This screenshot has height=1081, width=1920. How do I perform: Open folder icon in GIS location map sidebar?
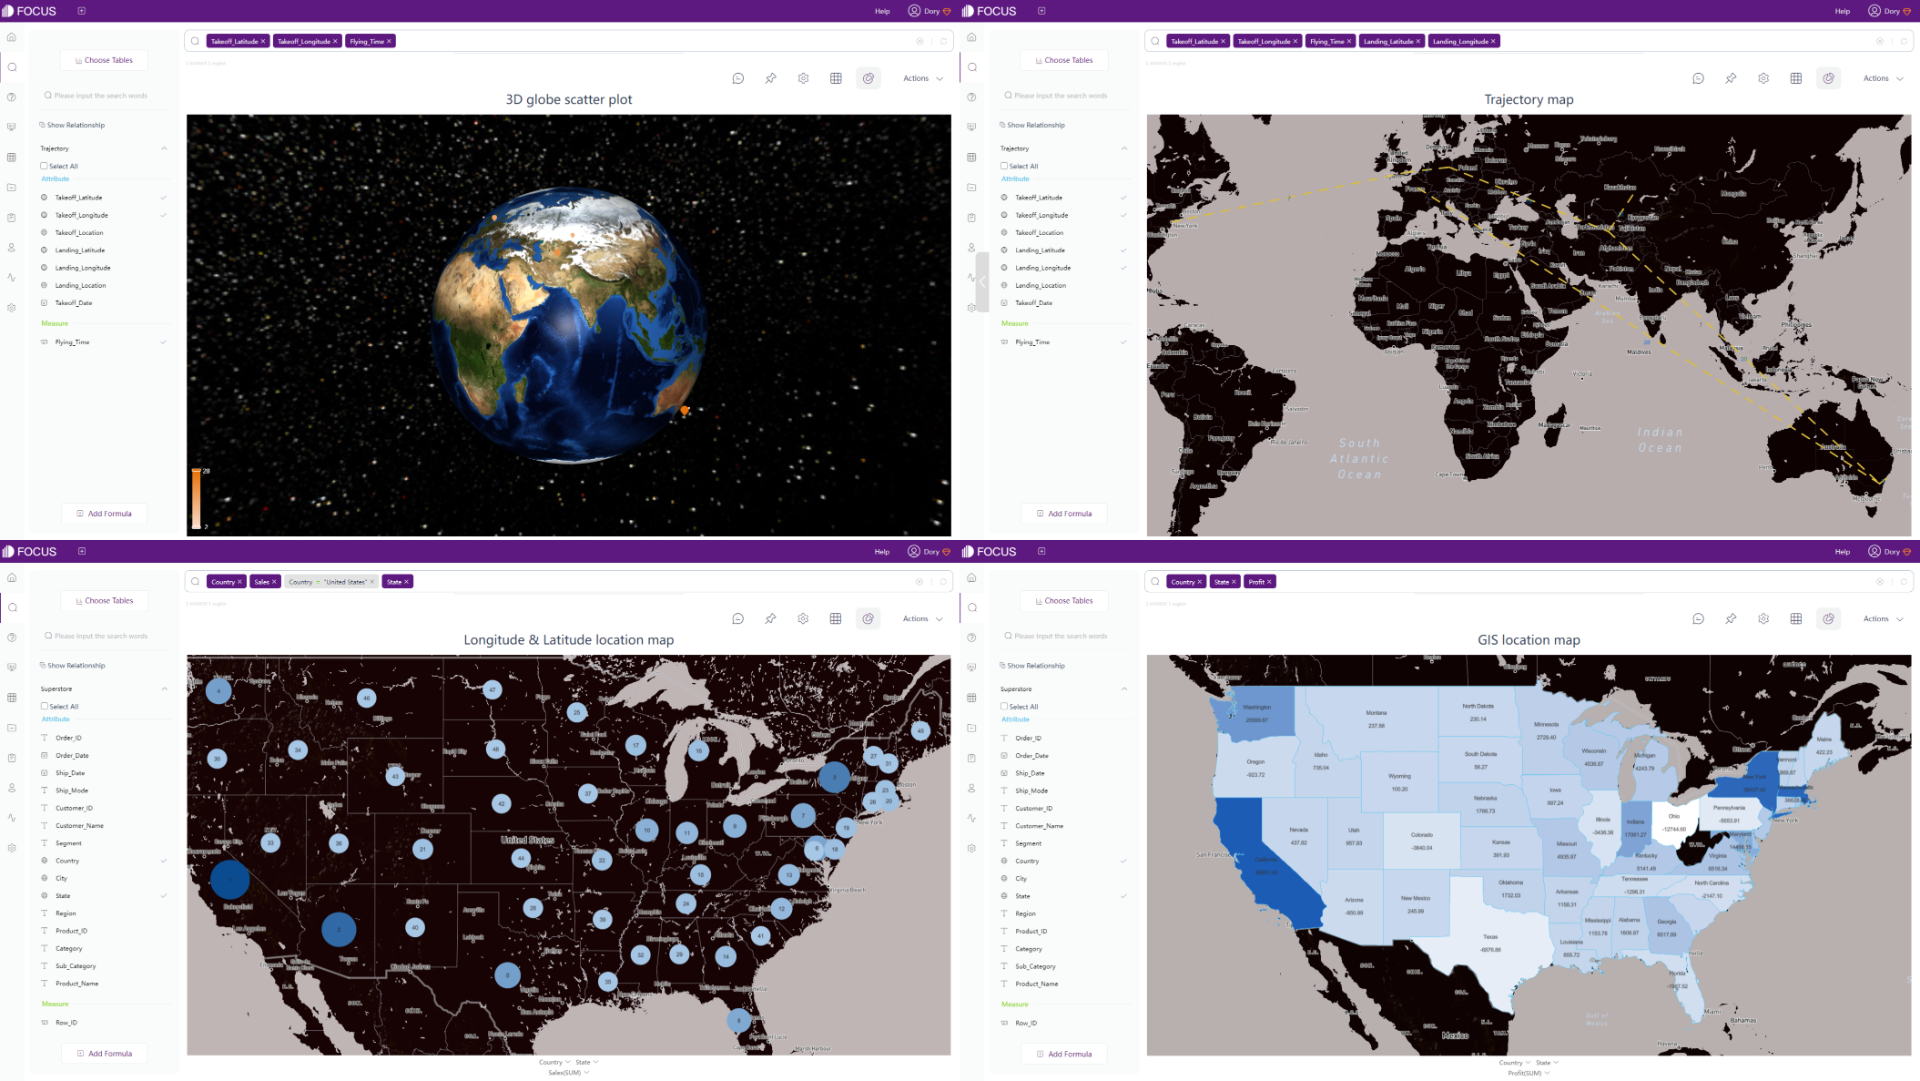(972, 728)
